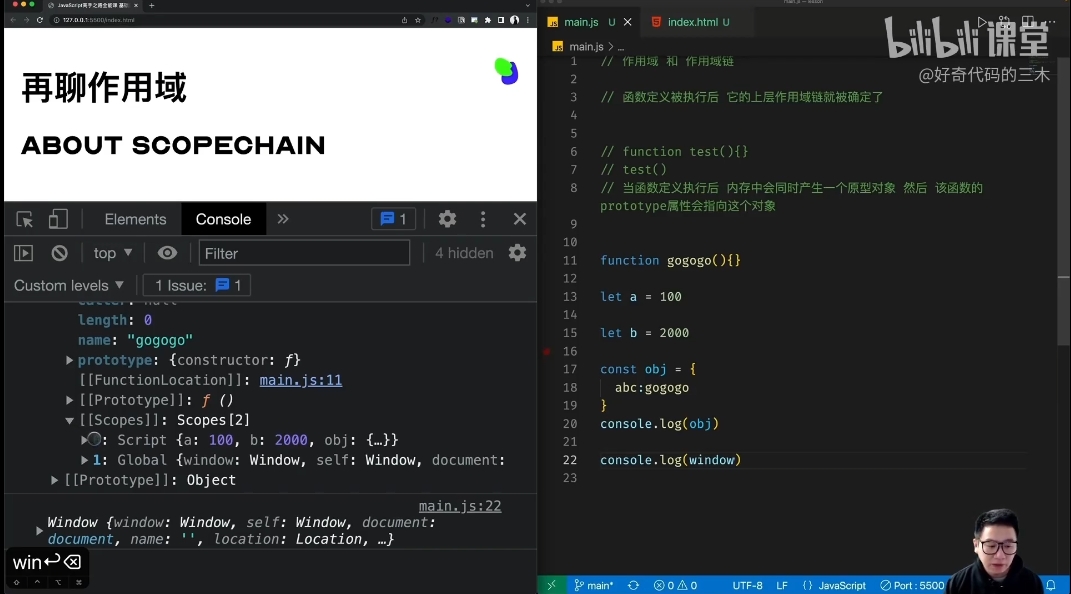Screen dimensions: 1071x594
Task: Collapse the Scopes[2] entry
Action: (x=70, y=420)
